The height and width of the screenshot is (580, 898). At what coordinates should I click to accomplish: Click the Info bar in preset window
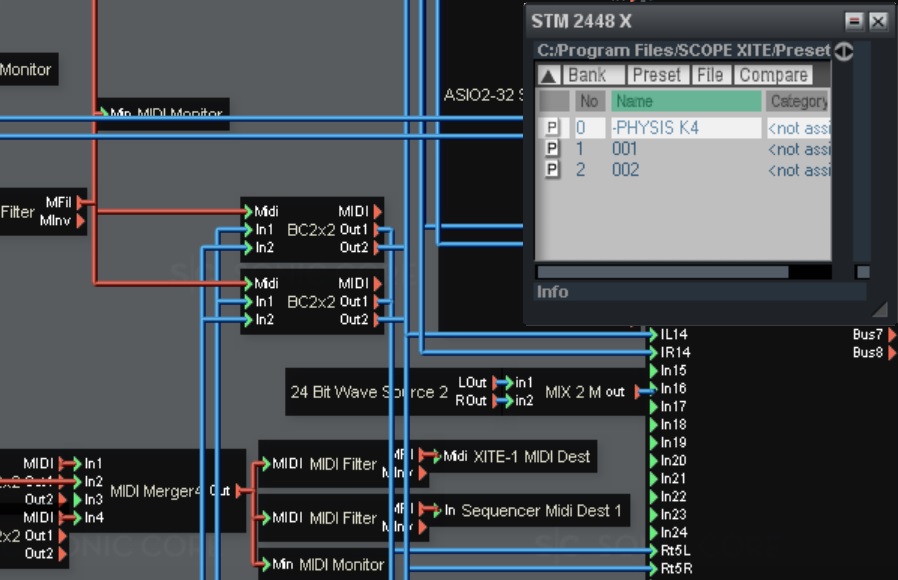[x=700, y=292]
